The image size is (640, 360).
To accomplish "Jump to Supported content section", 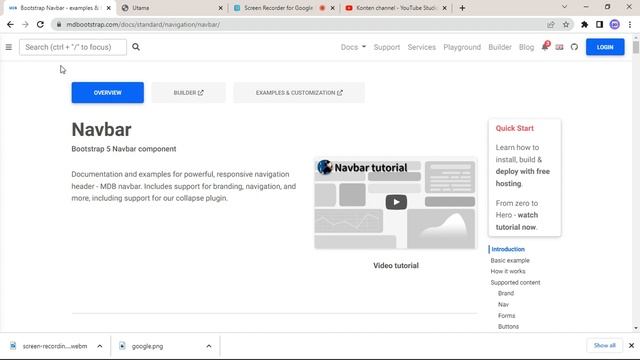I will coord(515,282).
